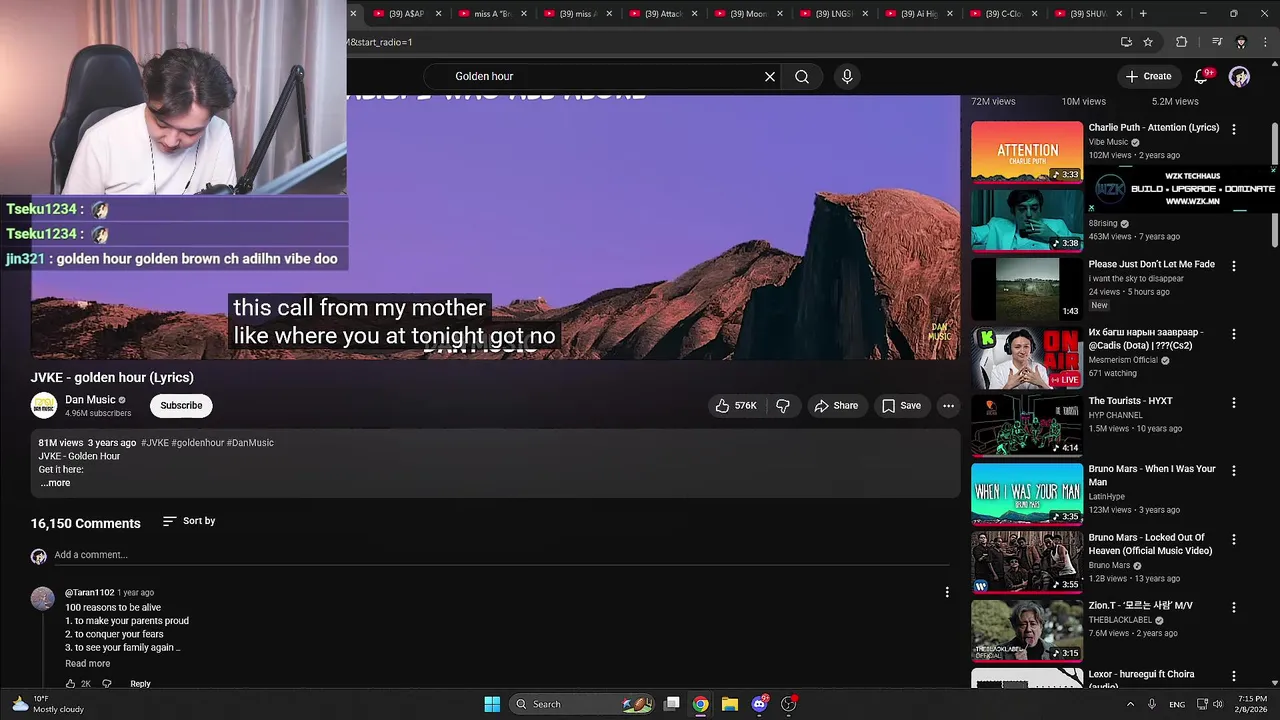Open Sort by comments dropdown
This screenshot has width=1280, height=720.
coord(189,521)
